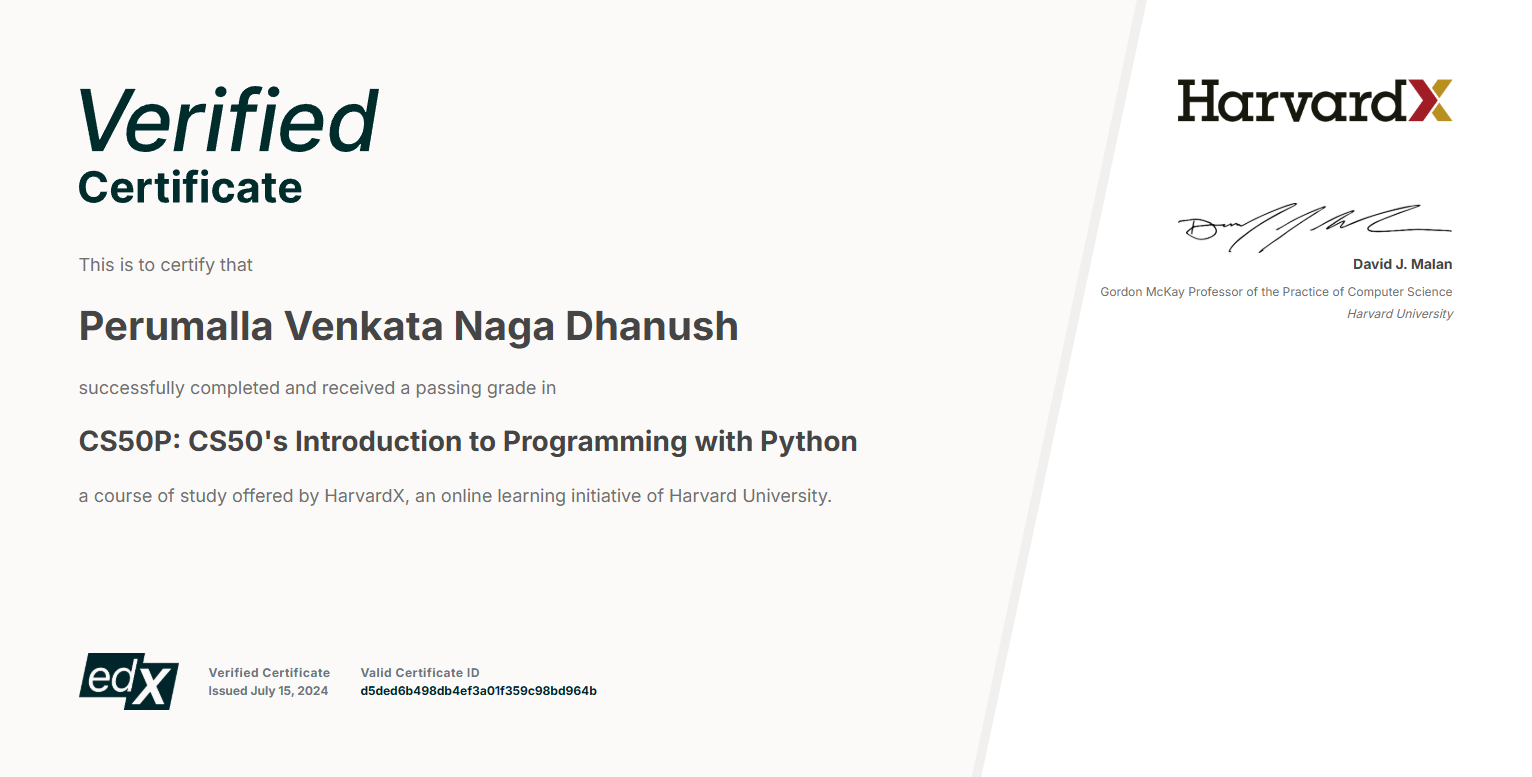Click the 'Verified Certificate' label near edX logo
The image size is (1532, 777).
[x=269, y=672]
